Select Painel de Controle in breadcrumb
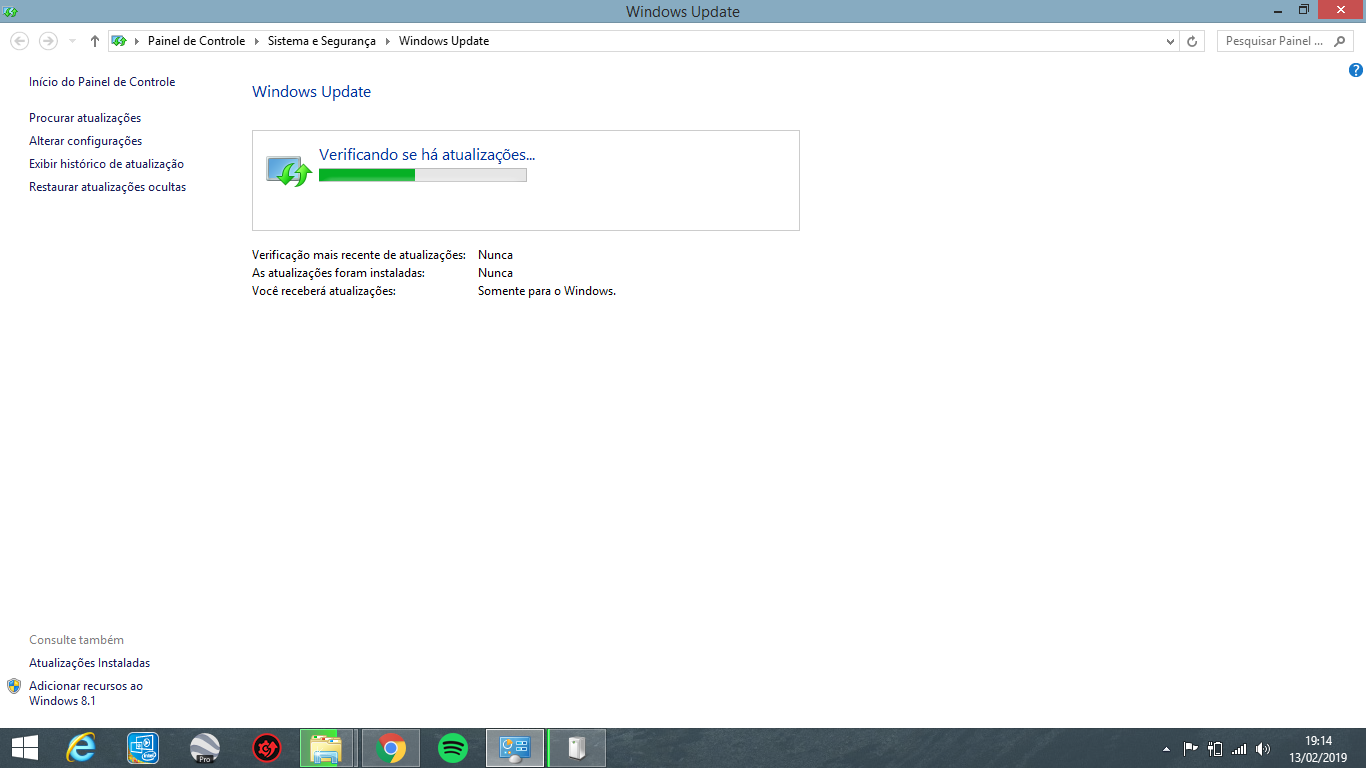1366x768 pixels. (x=196, y=41)
